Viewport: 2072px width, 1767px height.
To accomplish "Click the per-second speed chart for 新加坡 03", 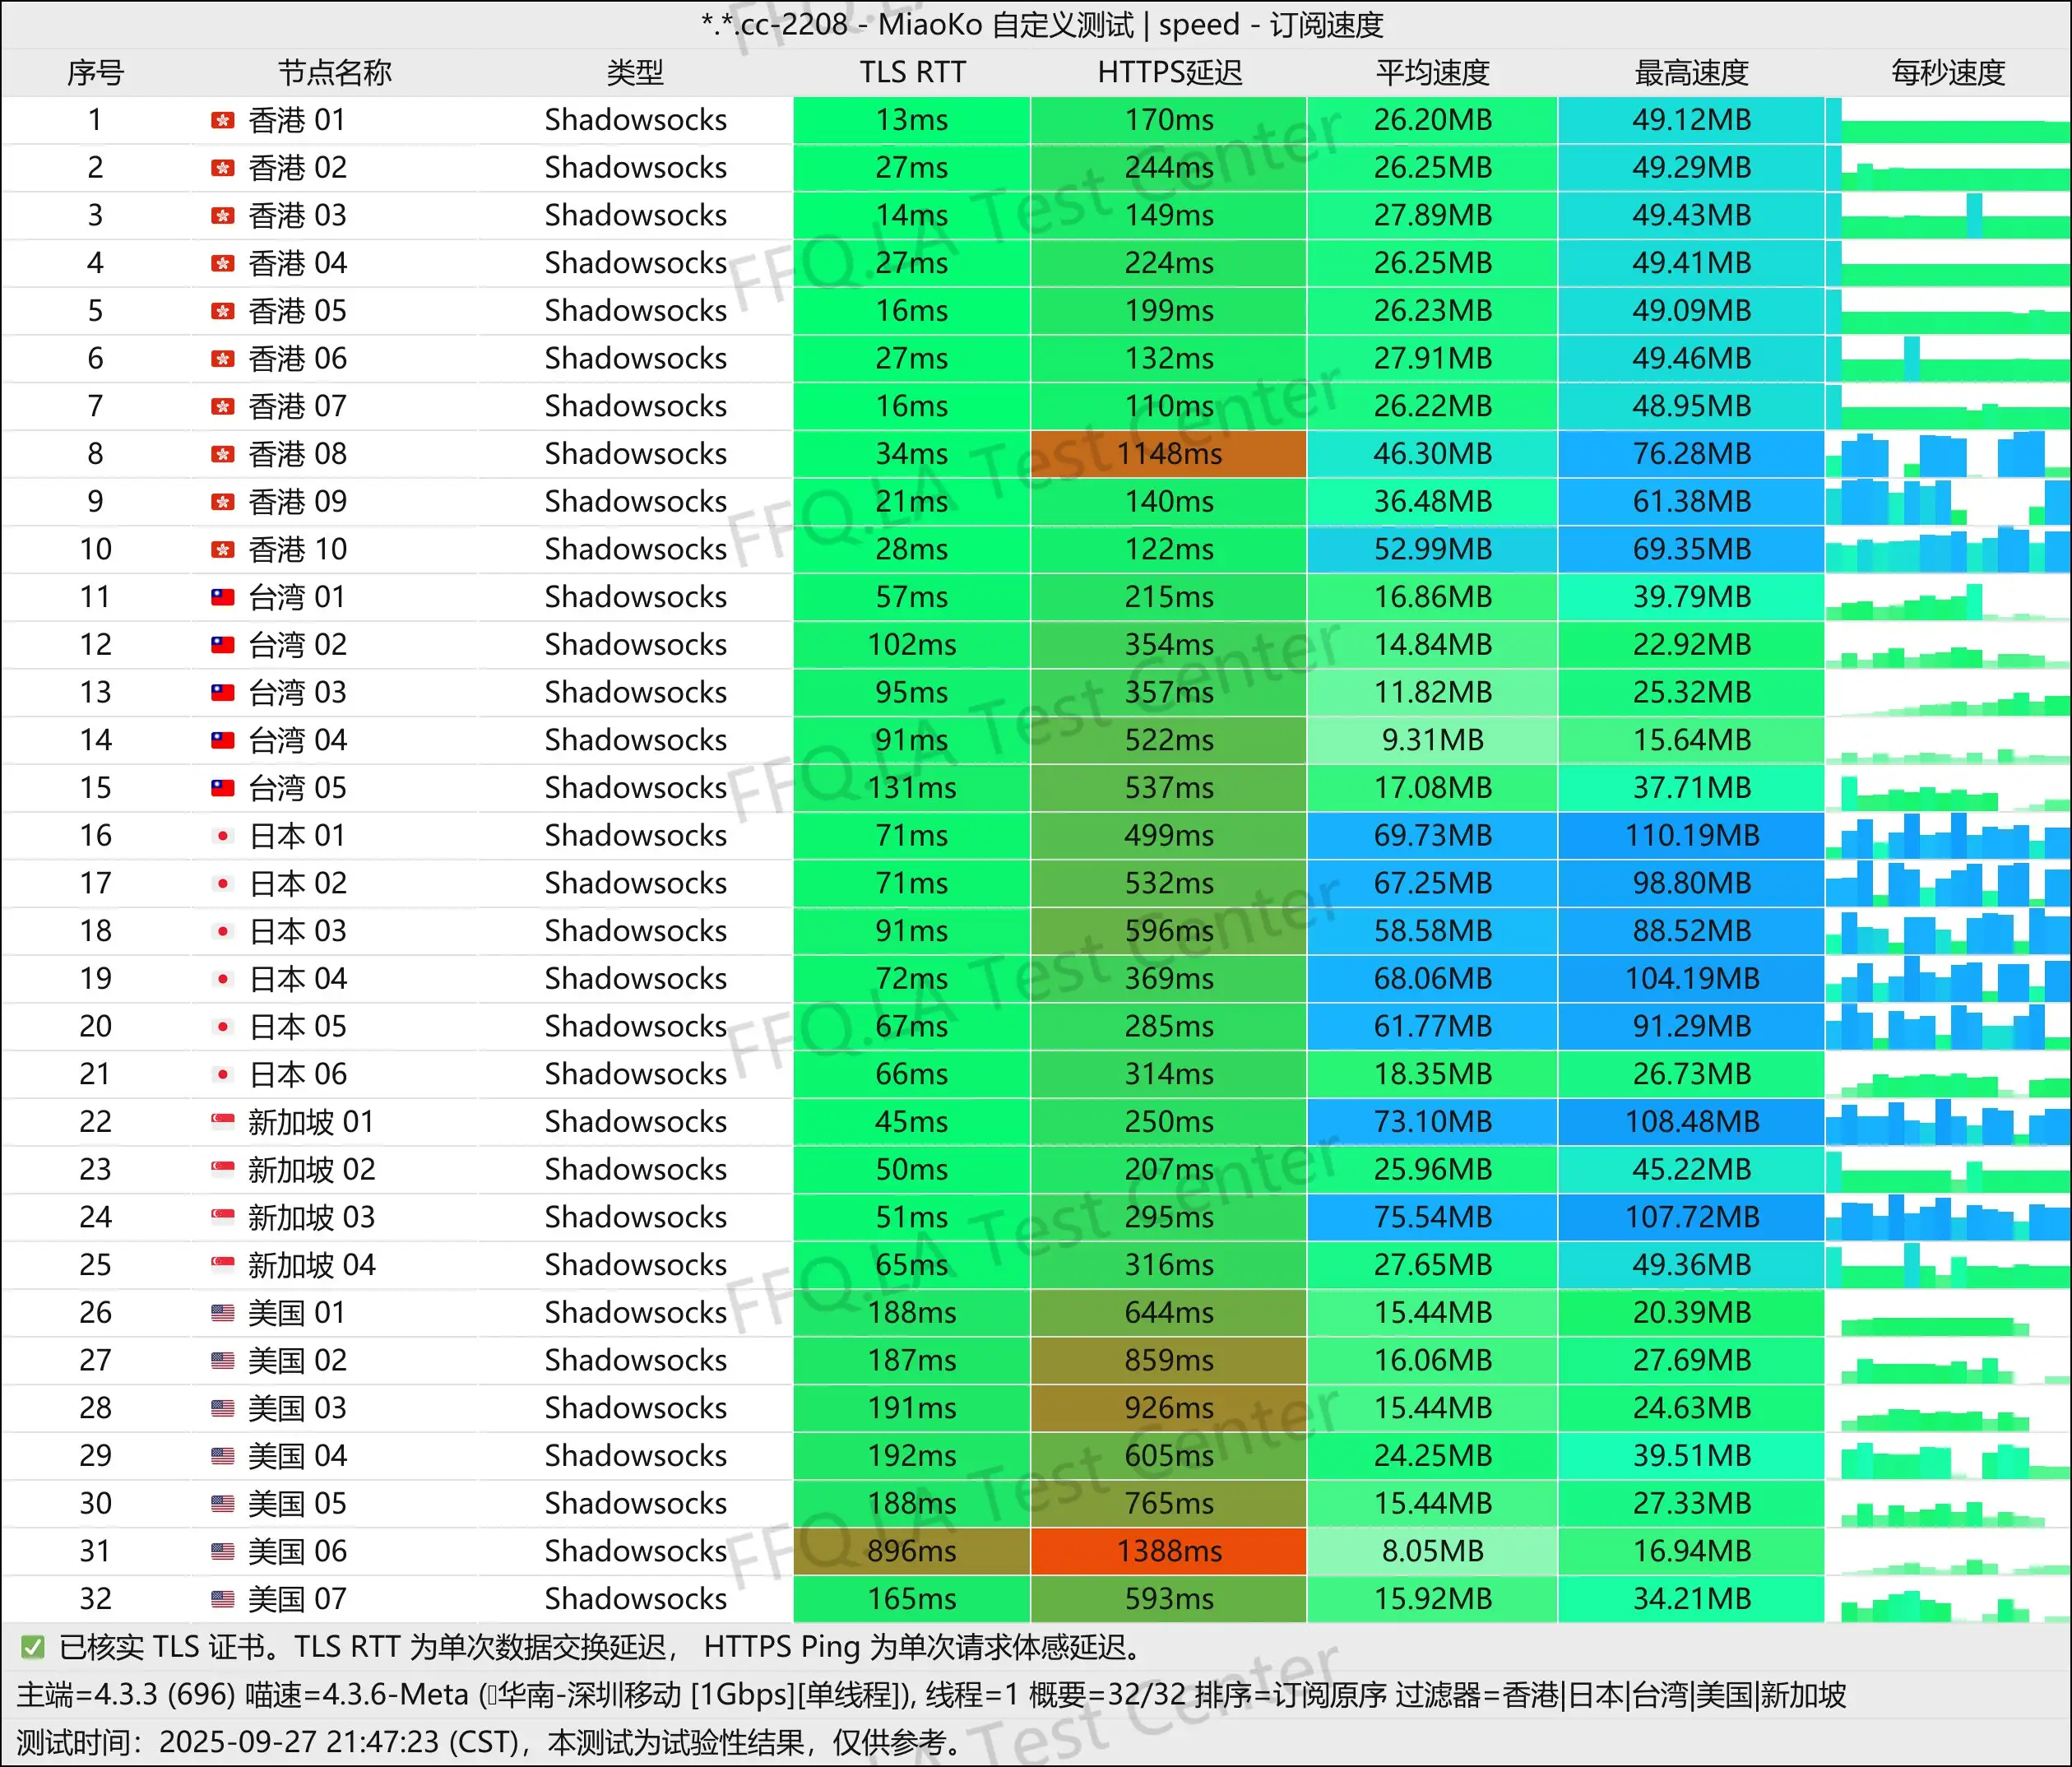I will coord(1947,1217).
